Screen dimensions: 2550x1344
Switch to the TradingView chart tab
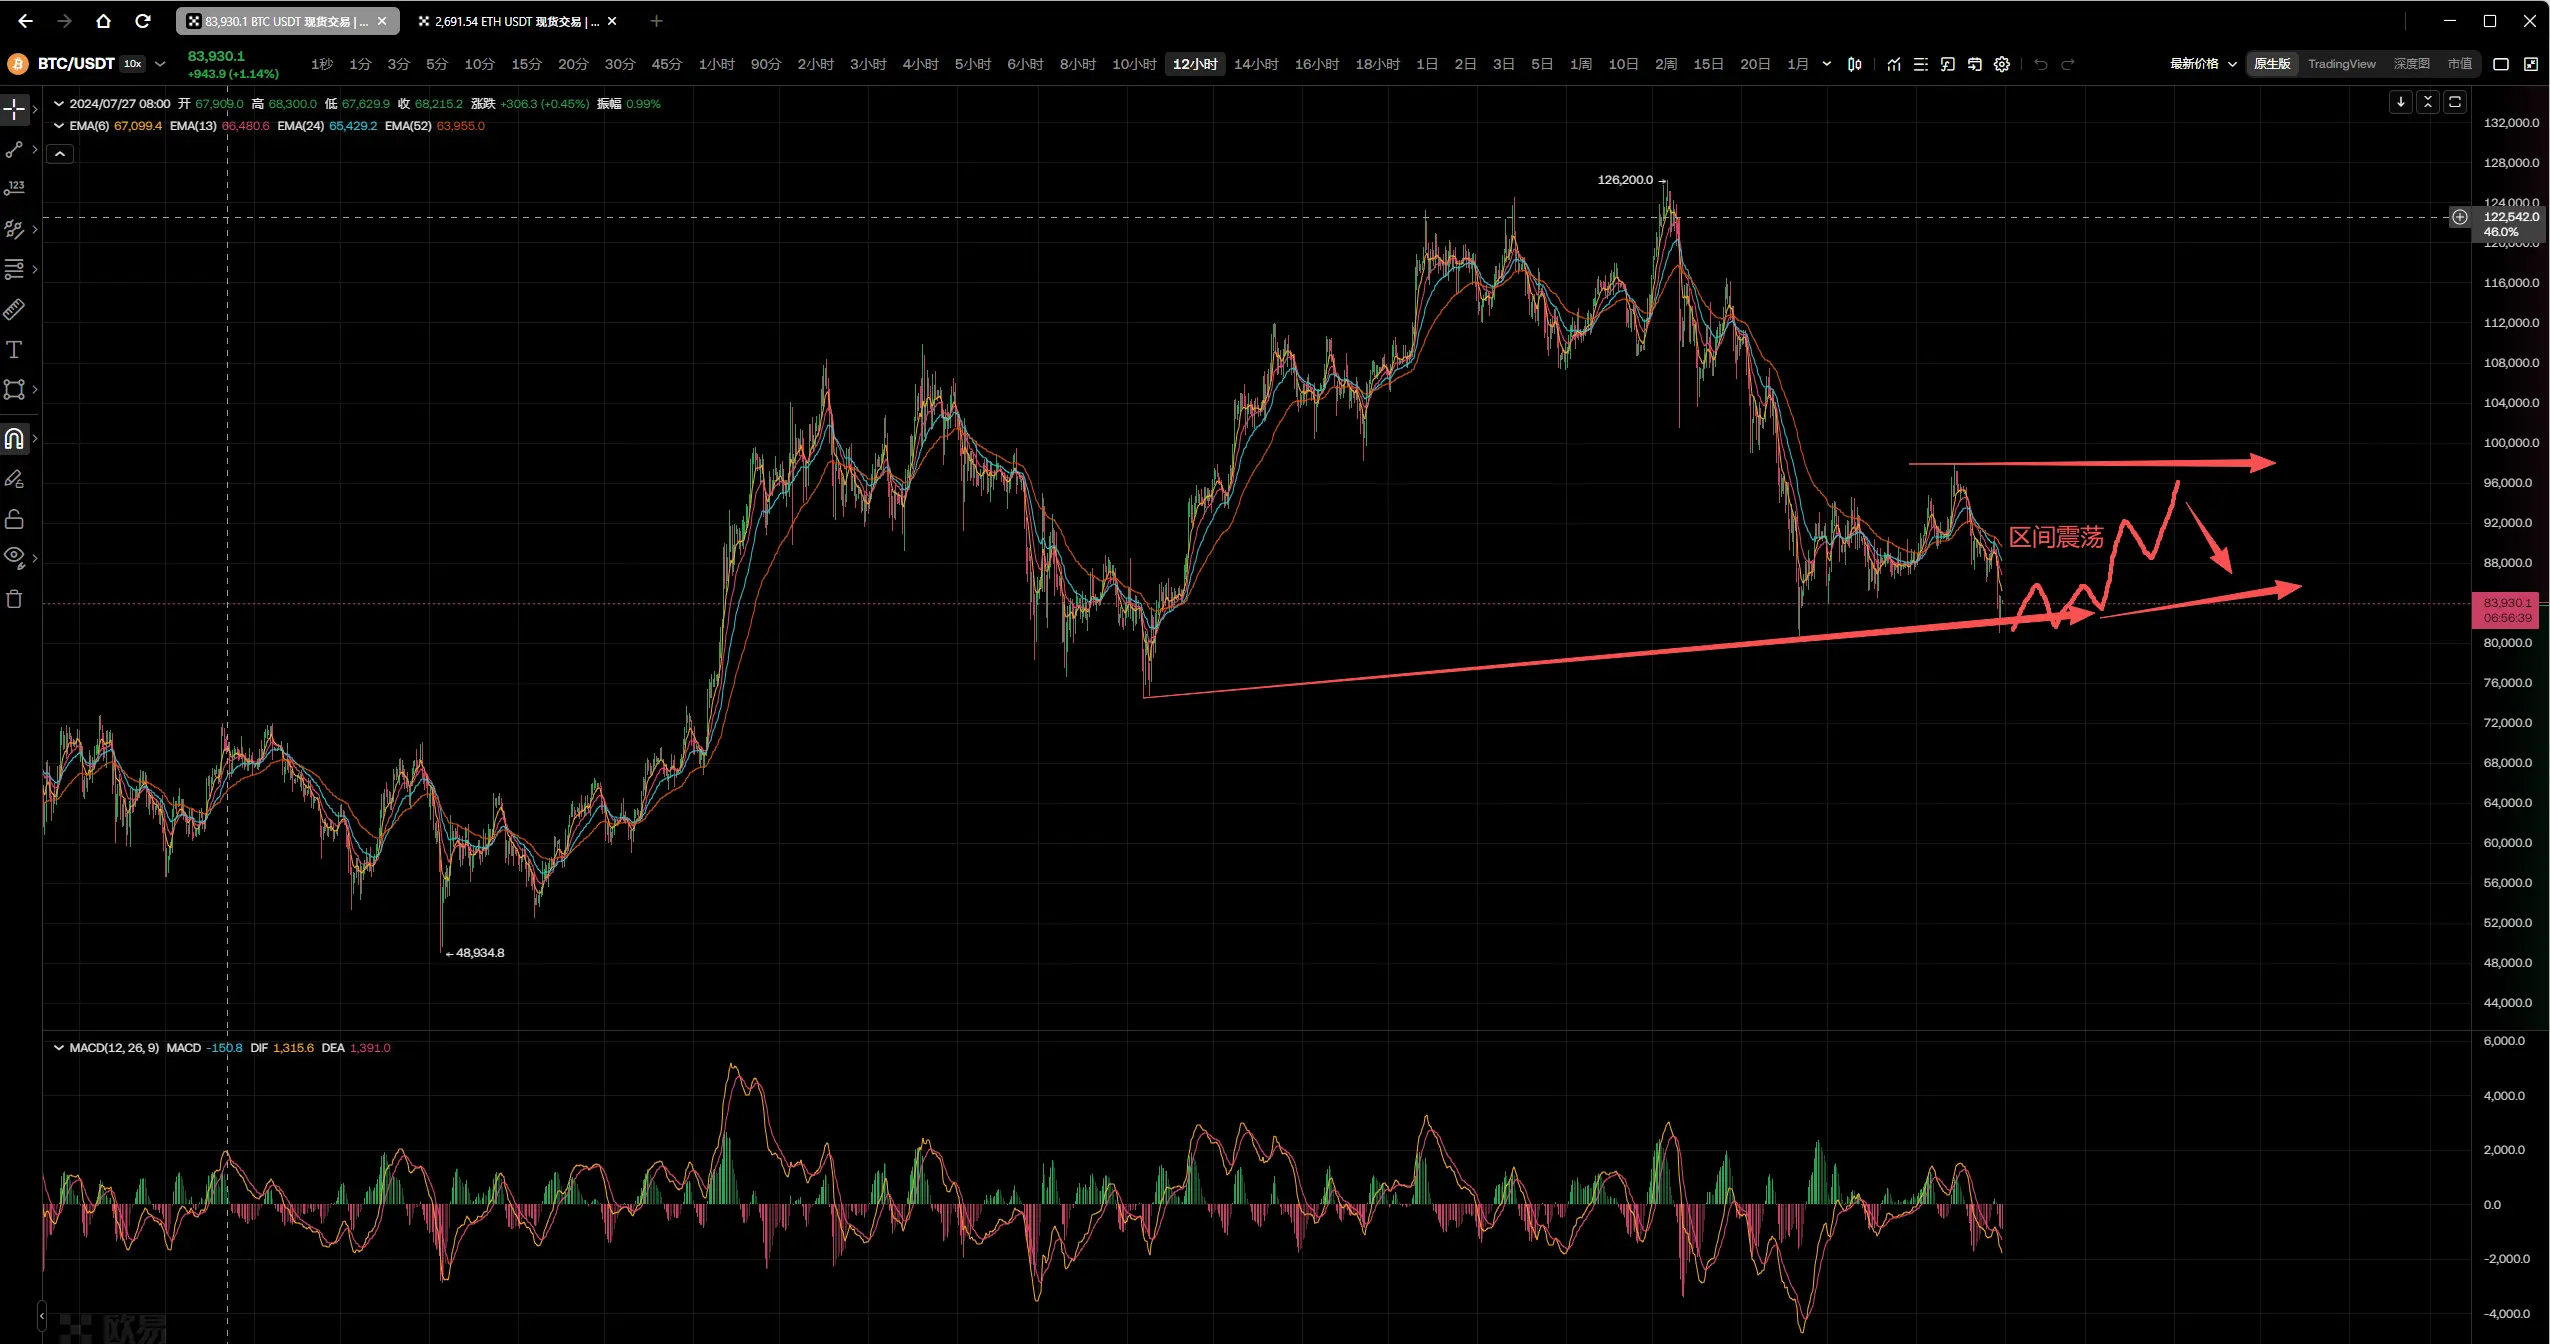pyautogui.click(x=2341, y=64)
